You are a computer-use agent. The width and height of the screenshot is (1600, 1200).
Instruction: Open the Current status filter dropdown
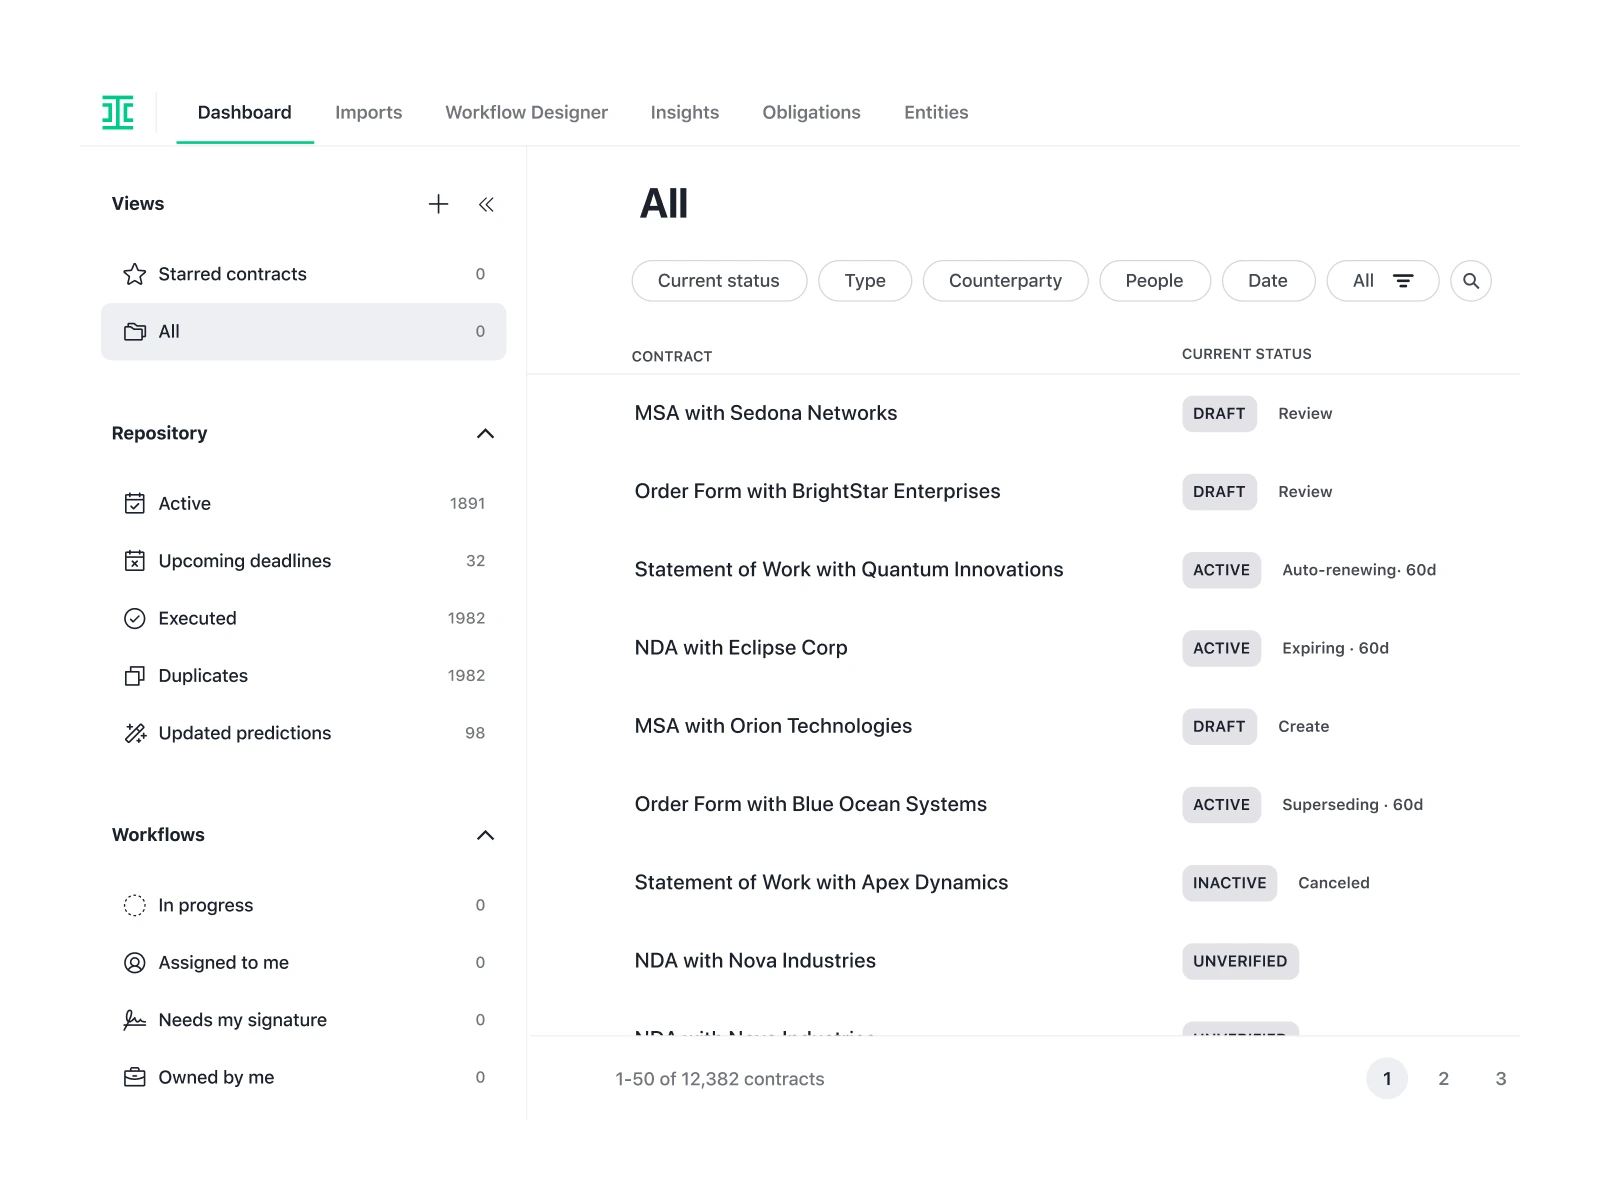(718, 281)
